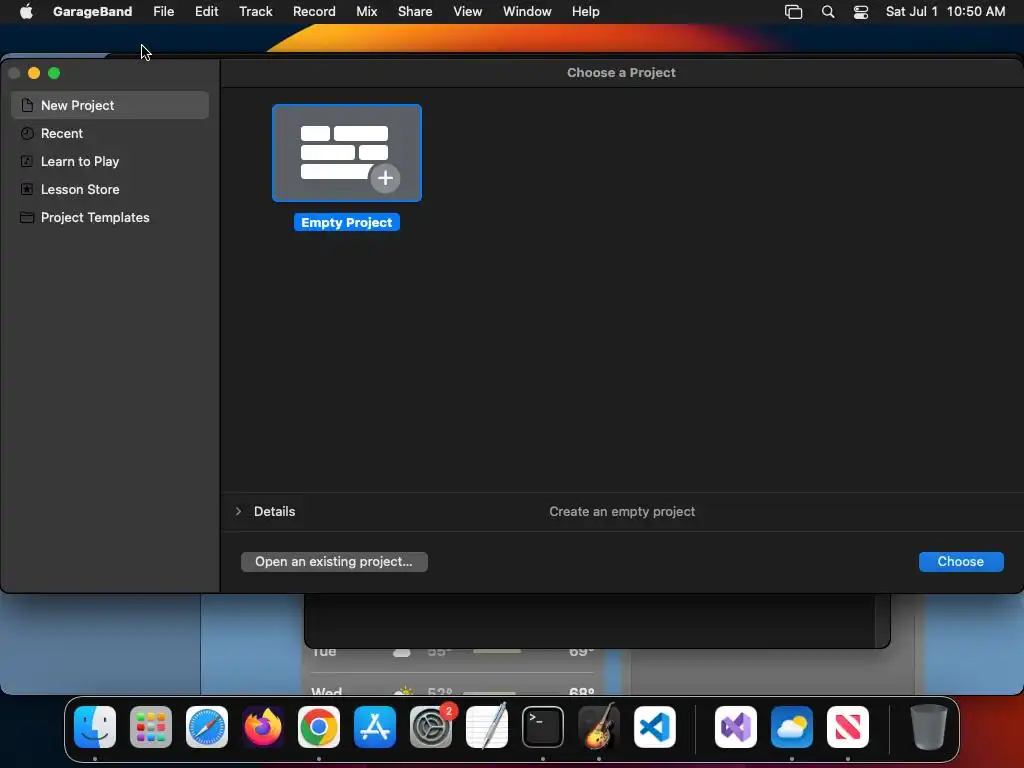Open System Settings from the Dock

point(431,727)
